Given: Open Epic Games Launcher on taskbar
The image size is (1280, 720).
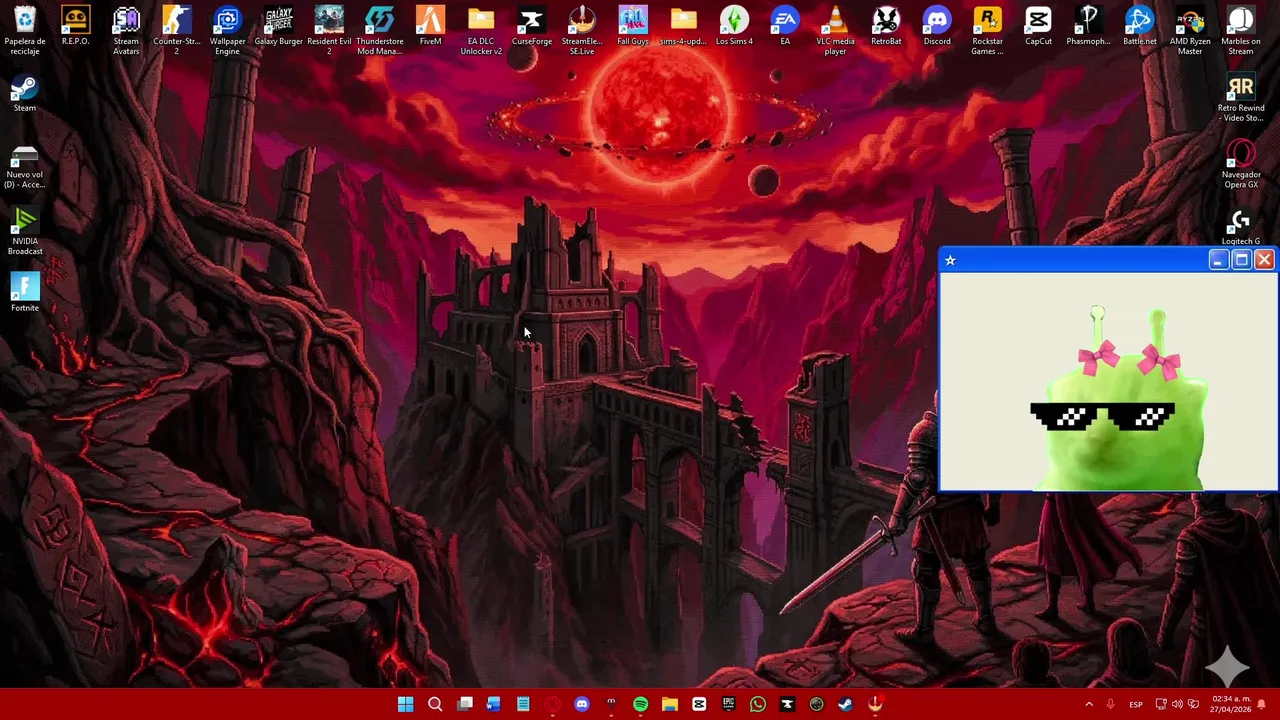Looking at the screenshot, I should 729,705.
